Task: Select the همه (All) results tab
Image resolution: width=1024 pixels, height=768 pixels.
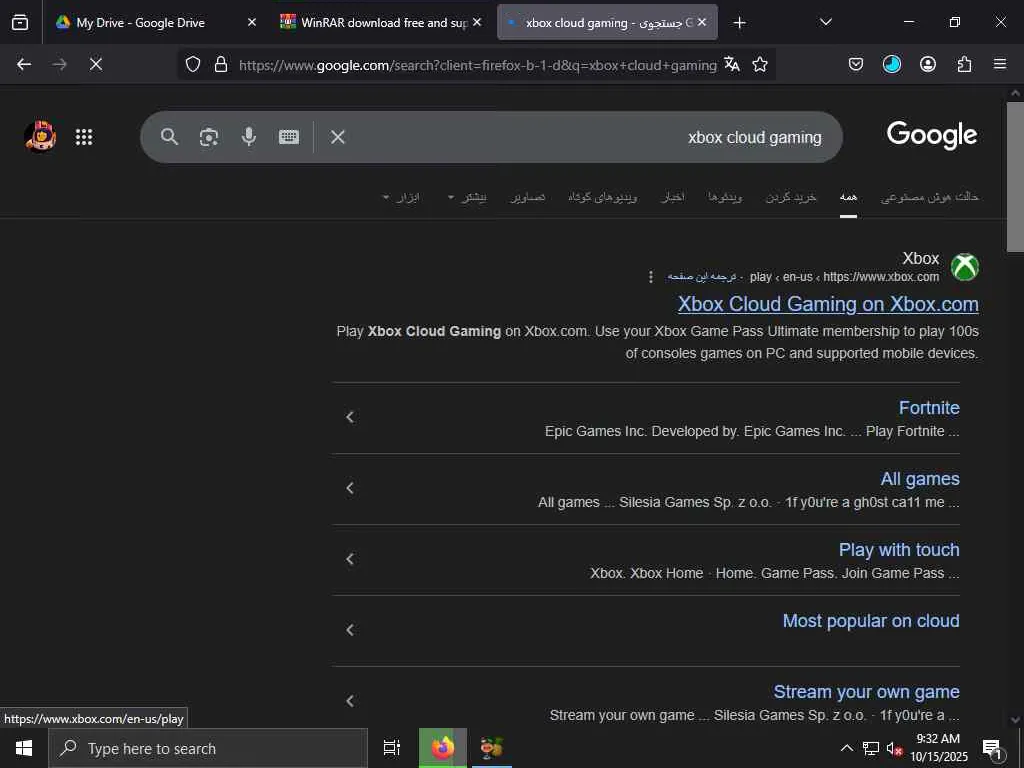Action: pos(848,197)
